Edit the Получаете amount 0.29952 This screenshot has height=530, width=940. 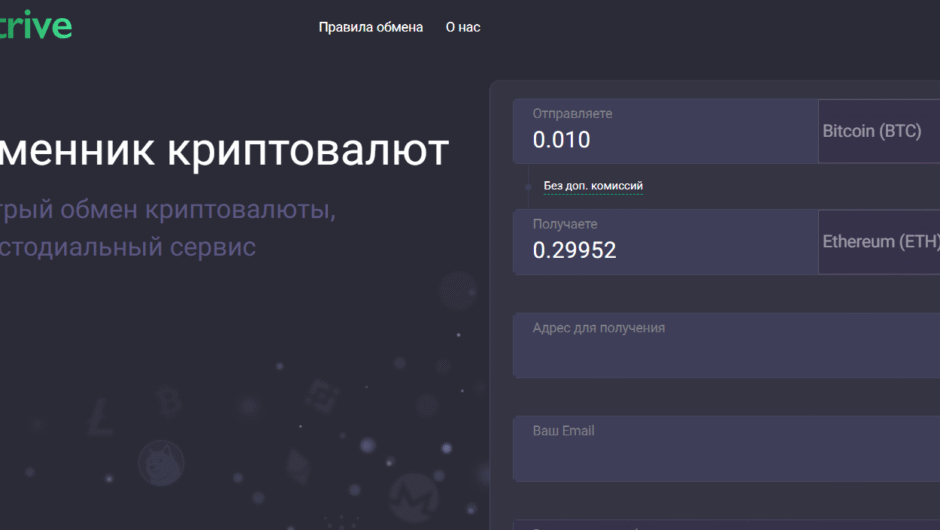tap(665, 242)
